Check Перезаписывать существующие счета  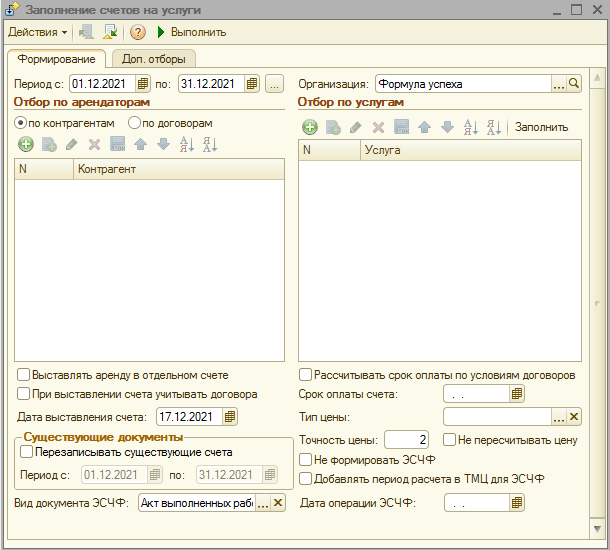click(x=26, y=452)
